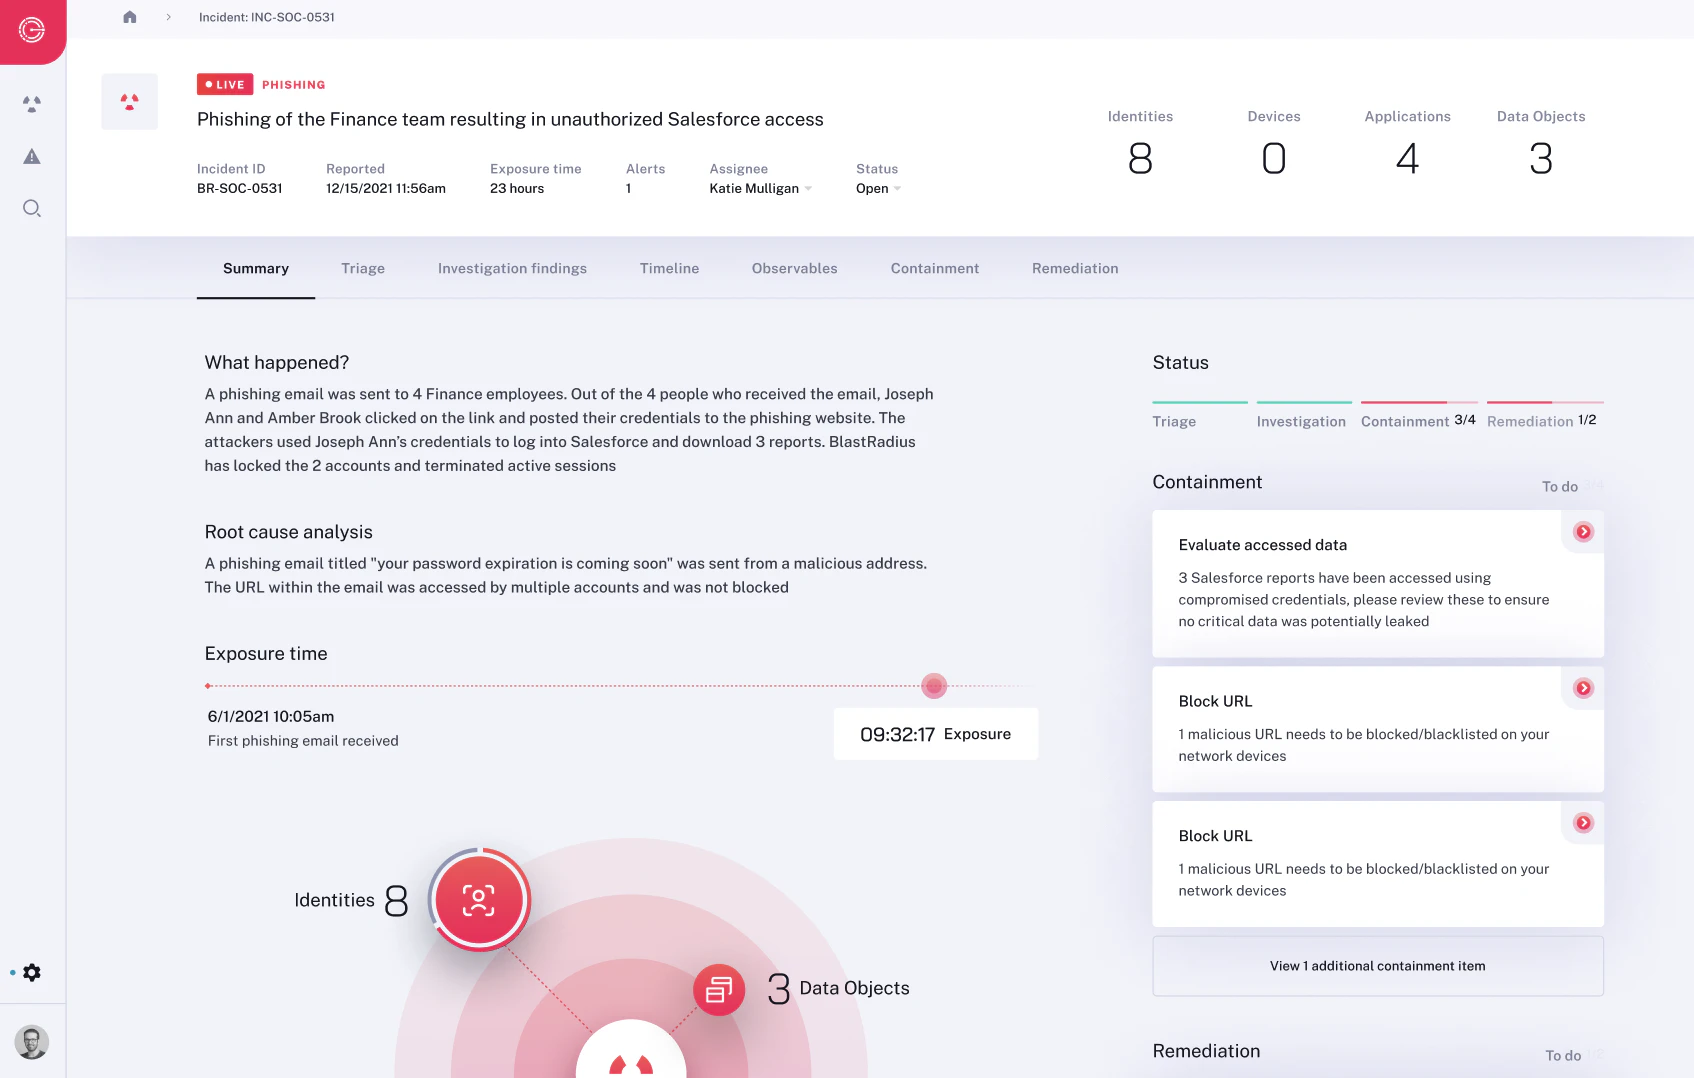Click the Data Objects icon in the radius chart
The width and height of the screenshot is (1694, 1078).
pos(718,989)
